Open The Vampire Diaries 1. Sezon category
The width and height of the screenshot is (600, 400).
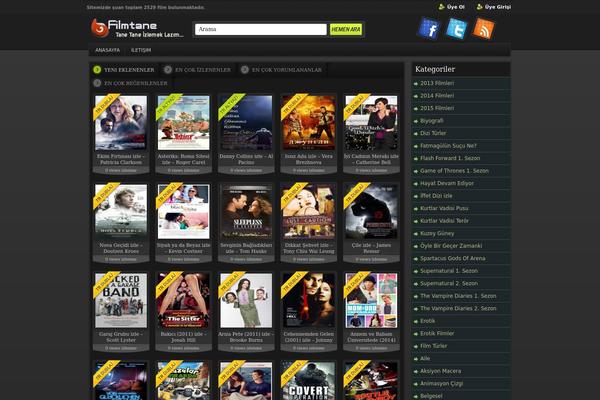[x=458, y=296]
